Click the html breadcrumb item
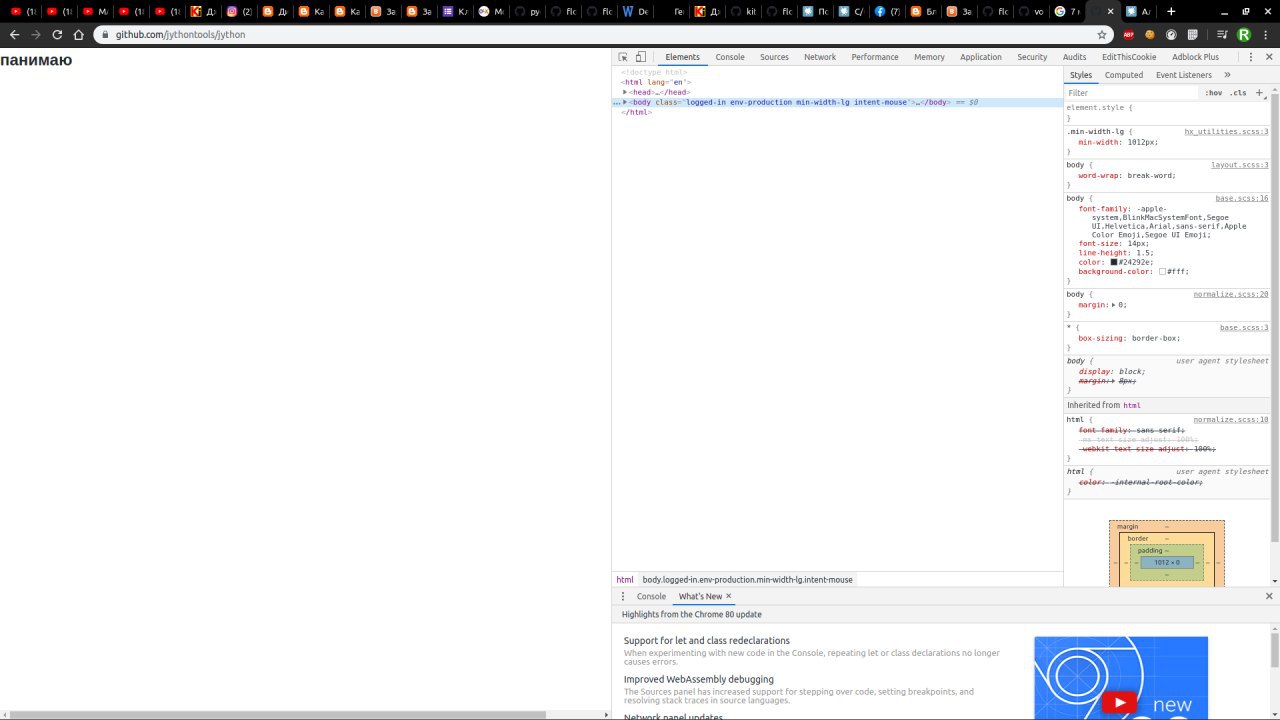1280x720 pixels. [625, 580]
